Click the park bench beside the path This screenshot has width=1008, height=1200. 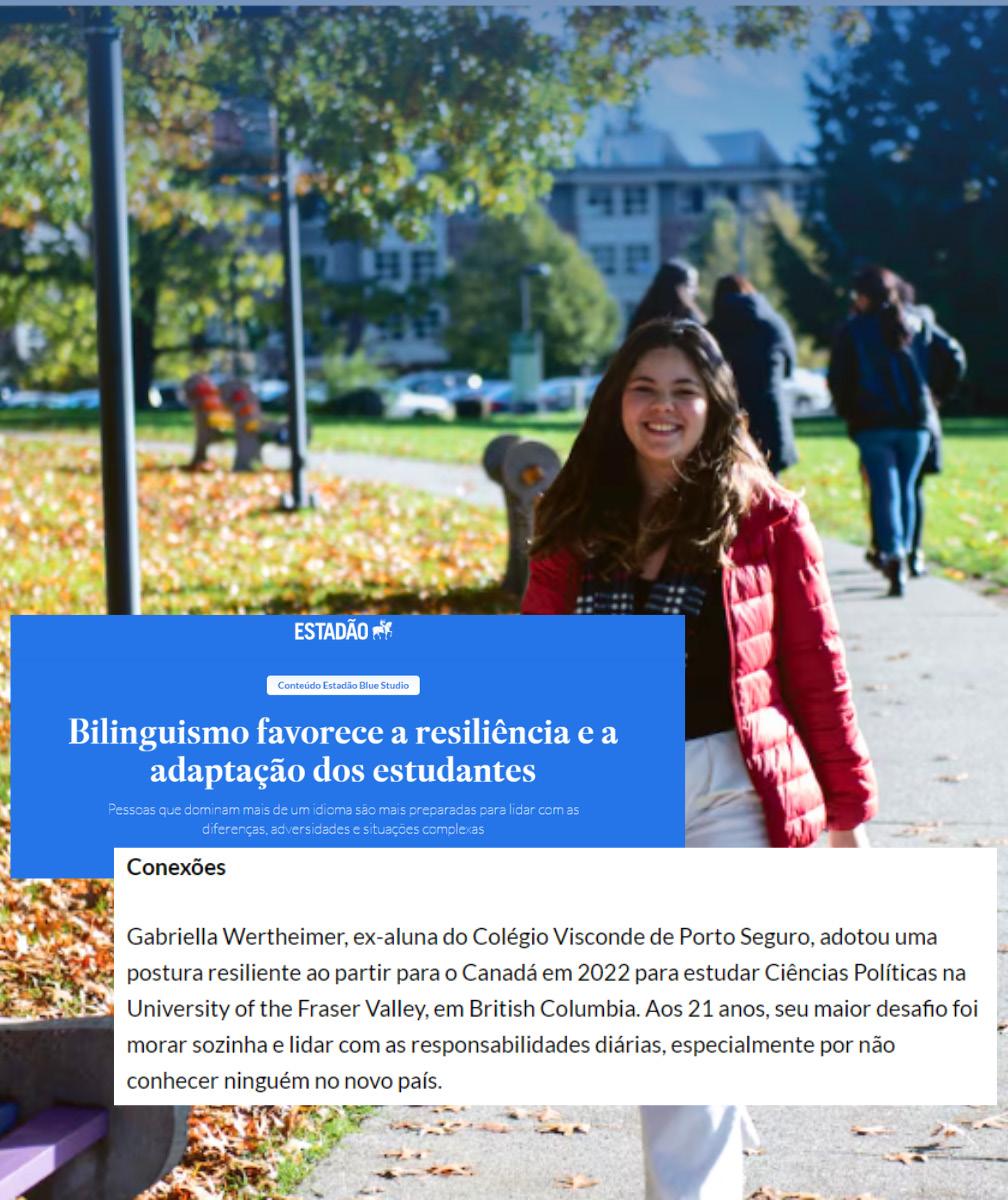[x=520, y=510]
